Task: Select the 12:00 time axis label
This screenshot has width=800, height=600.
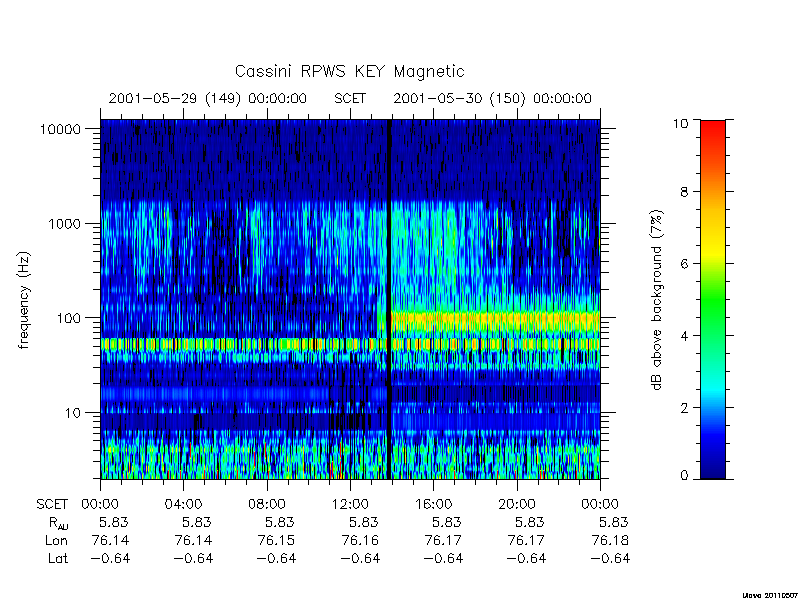Action: (350, 505)
